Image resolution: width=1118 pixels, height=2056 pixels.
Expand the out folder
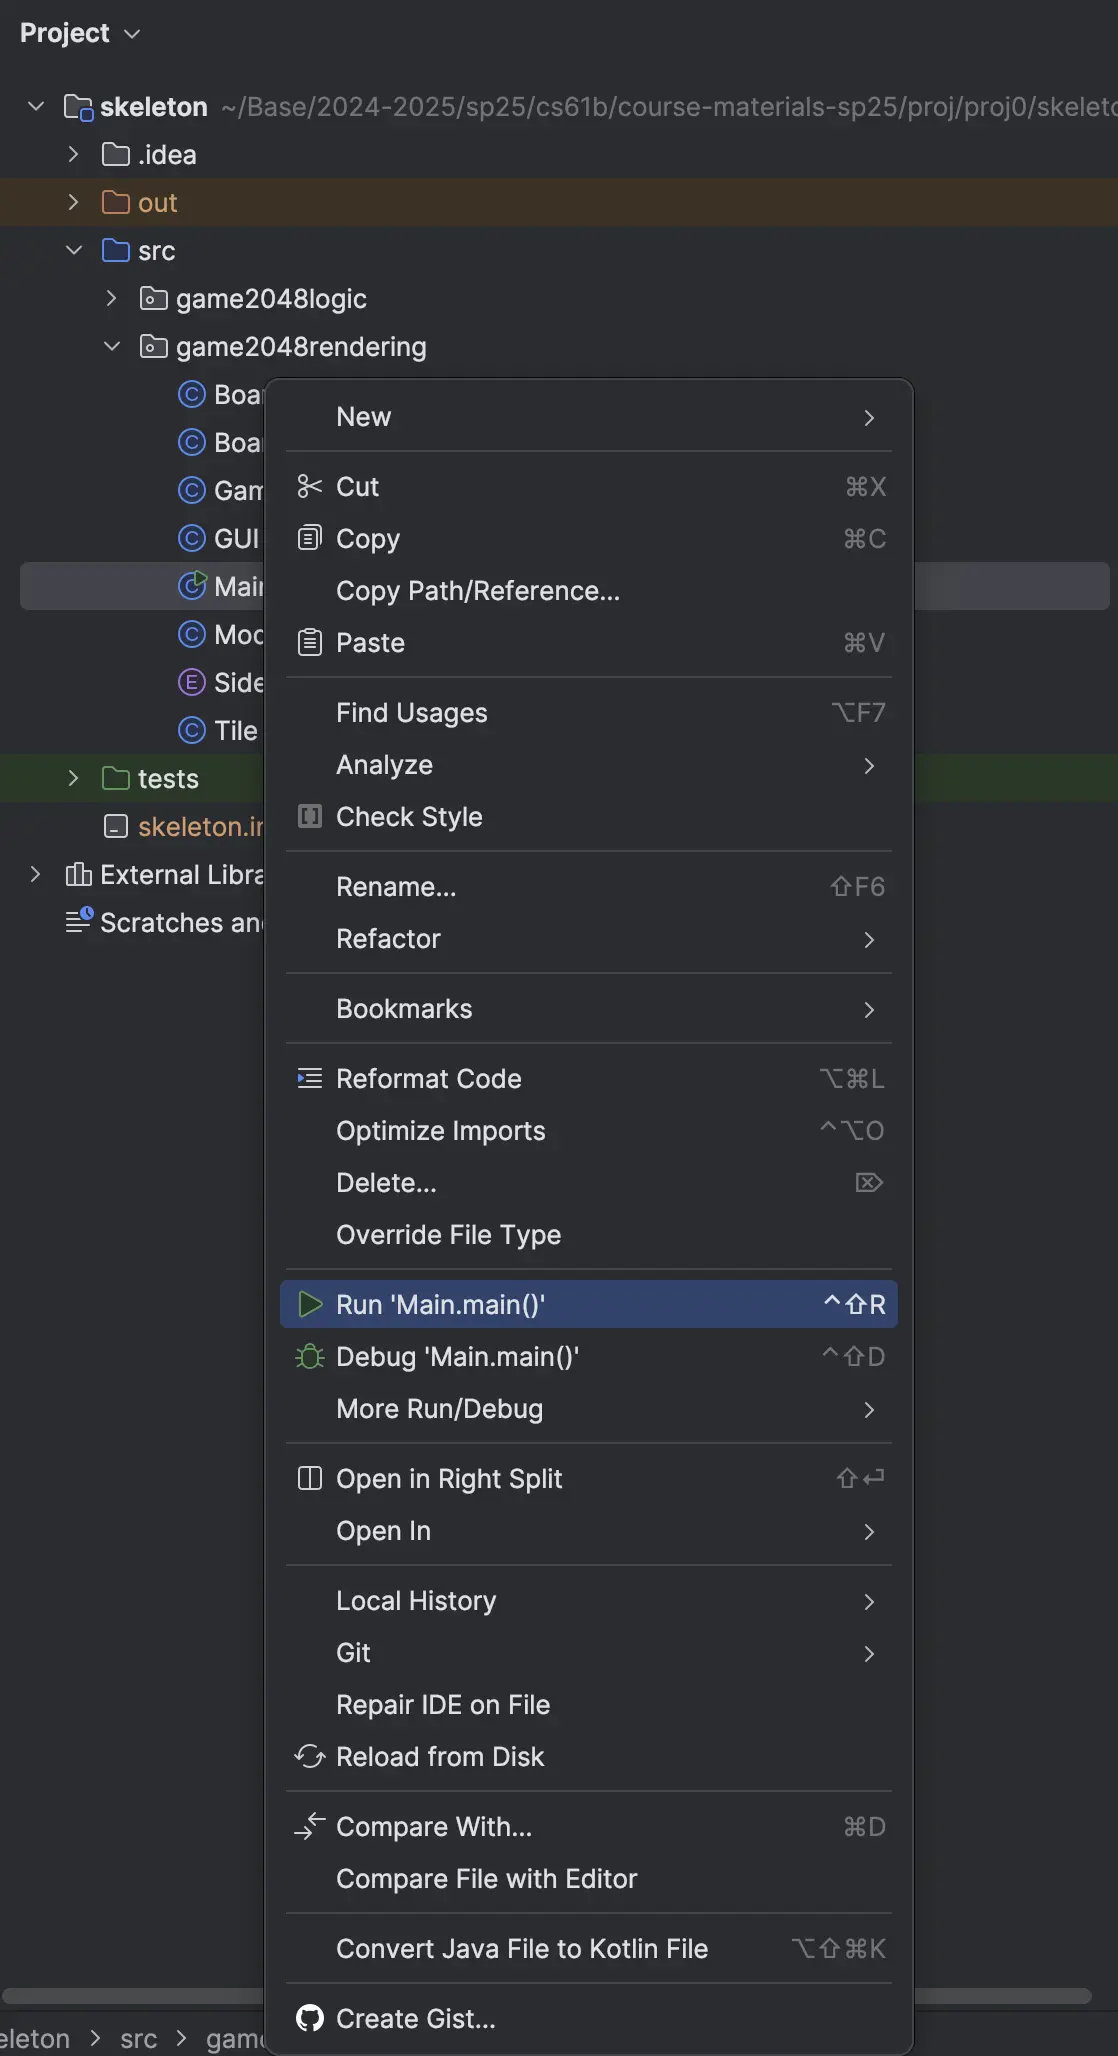(x=73, y=203)
